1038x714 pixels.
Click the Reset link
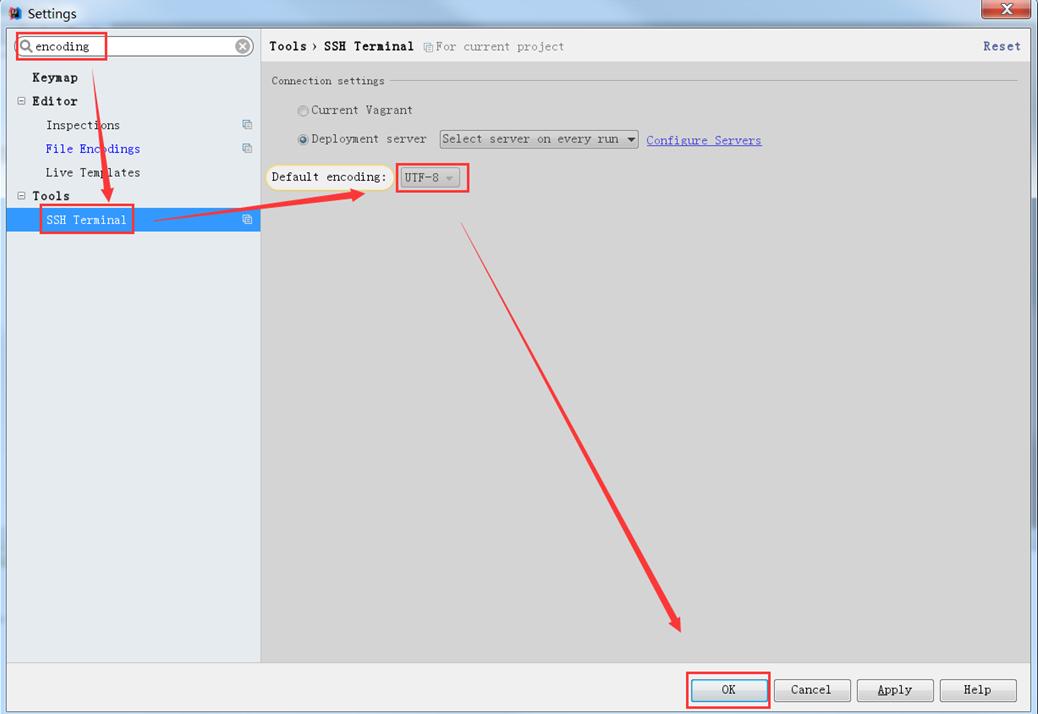(1002, 46)
